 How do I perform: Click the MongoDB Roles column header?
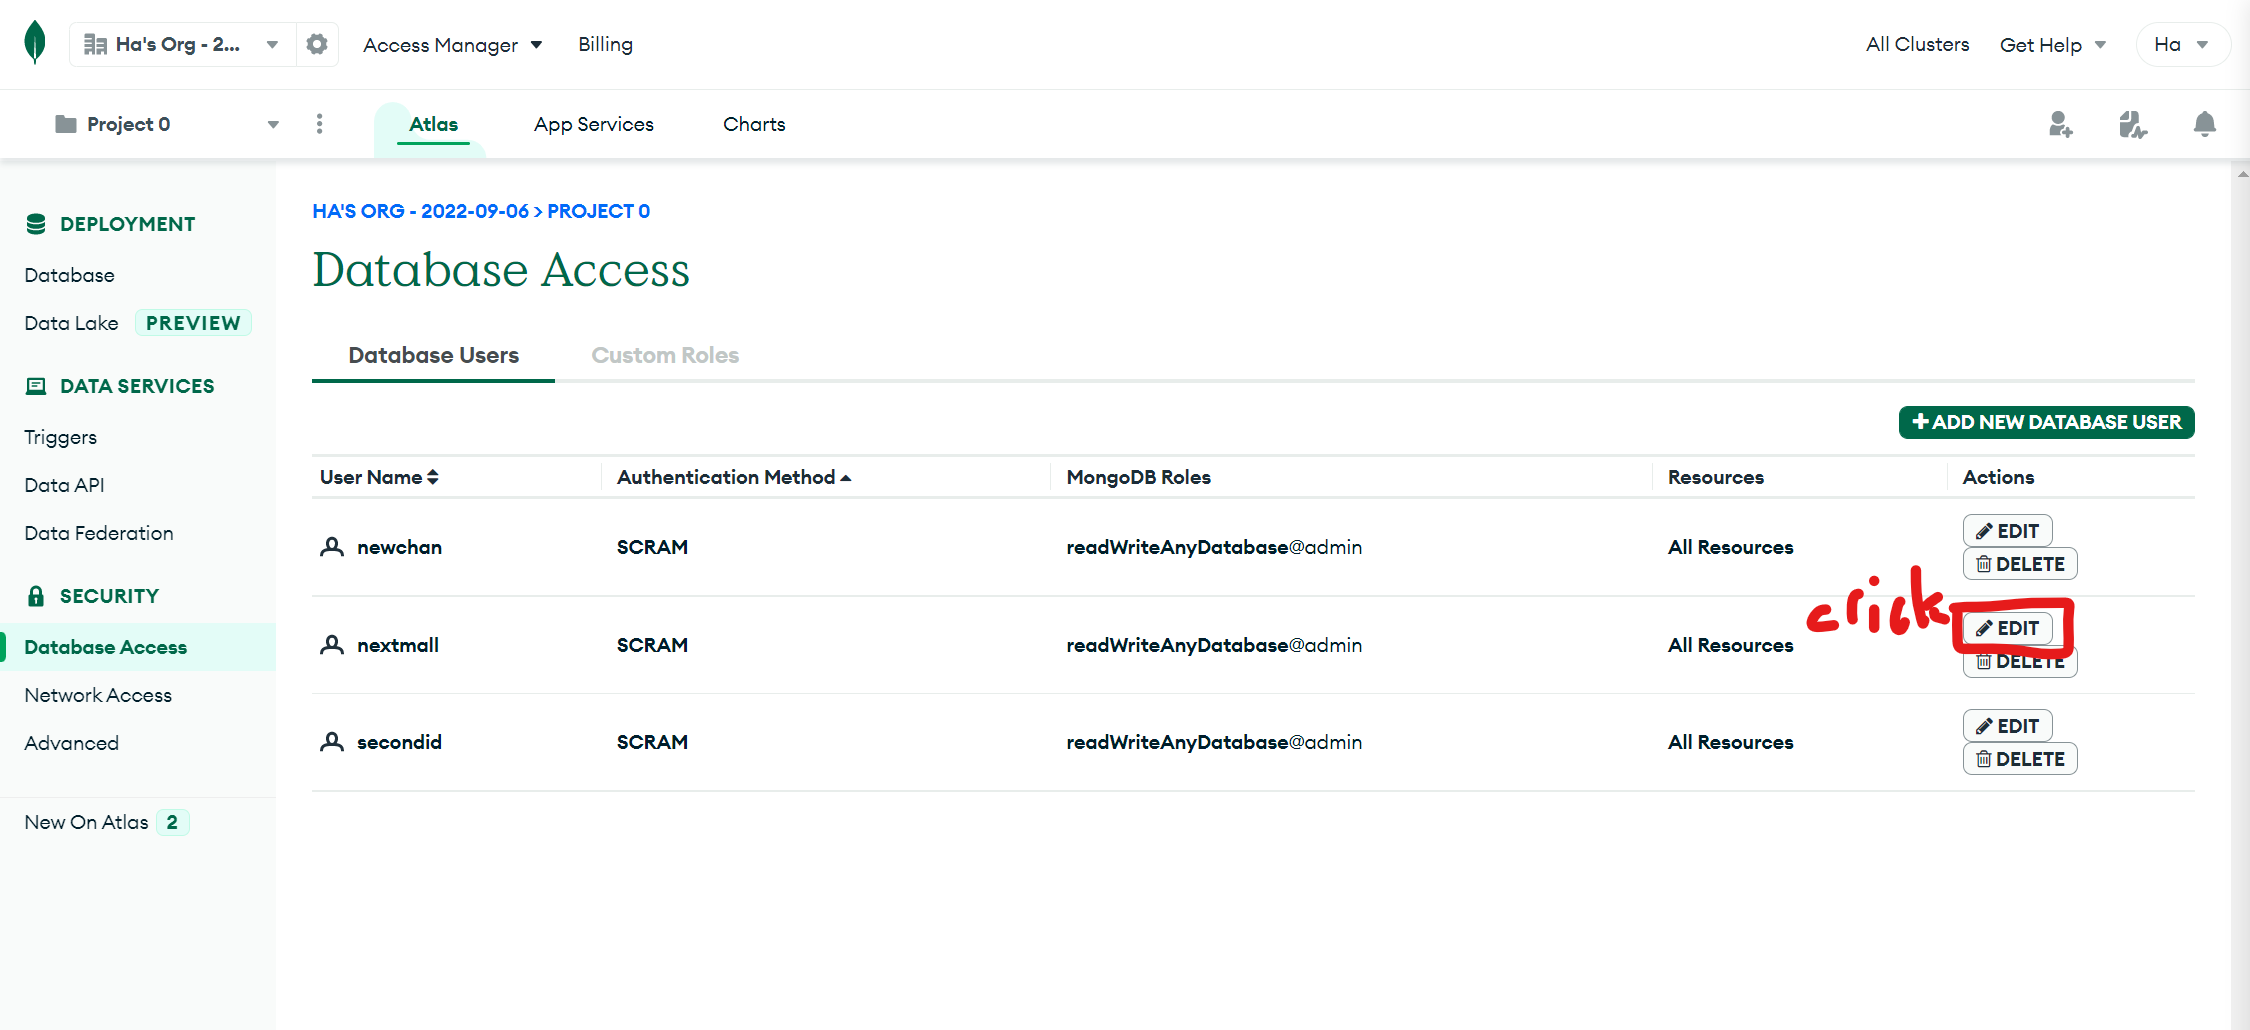coord(1138,477)
